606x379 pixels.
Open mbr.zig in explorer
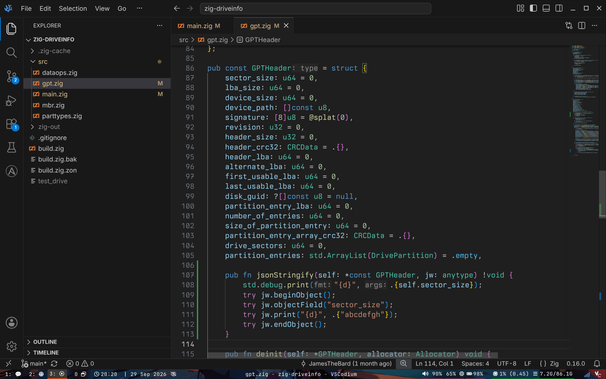pyautogui.click(x=97, y=105)
